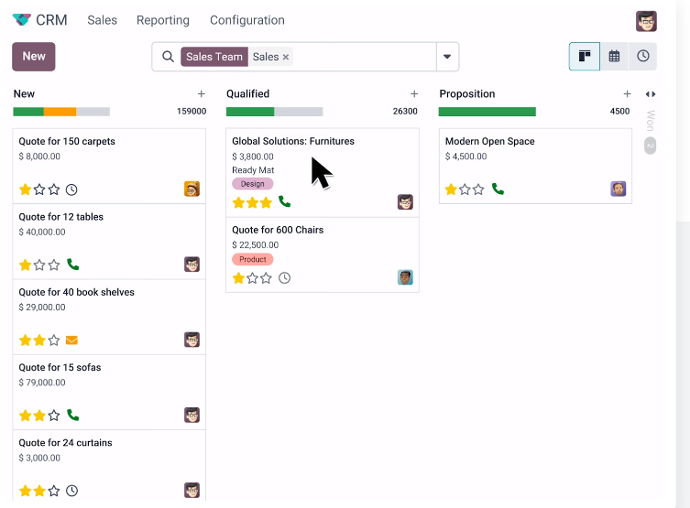This screenshot has height=508, width=690.
Task: Switch to activity clock view
Action: (x=643, y=57)
